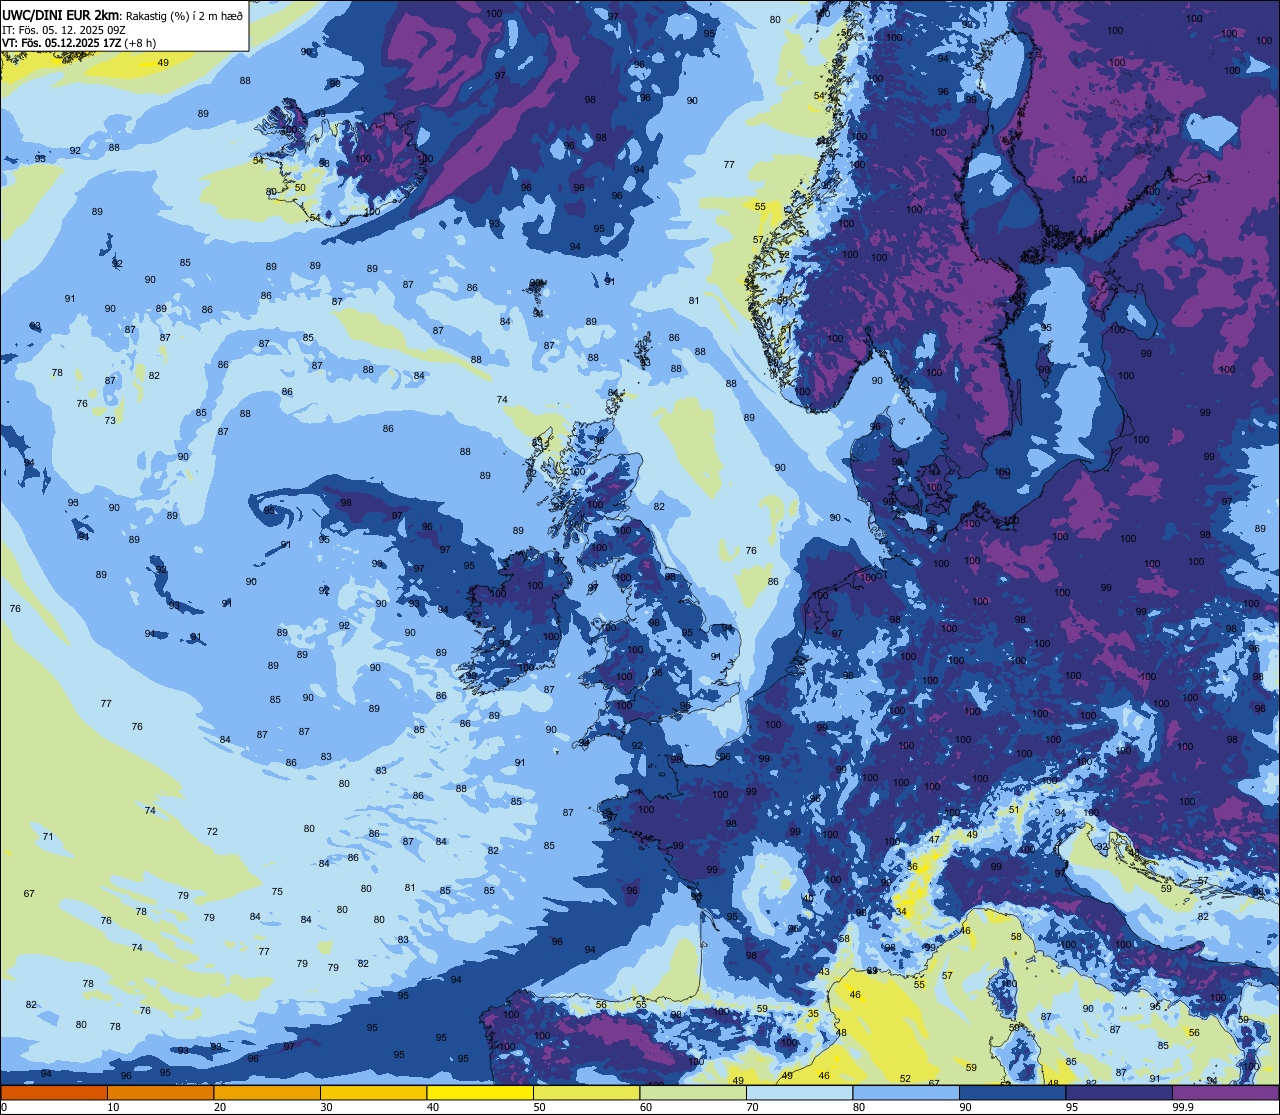Click the "20" legend scale label
Screen dimensions: 1280x1115
click(219, 1107)
